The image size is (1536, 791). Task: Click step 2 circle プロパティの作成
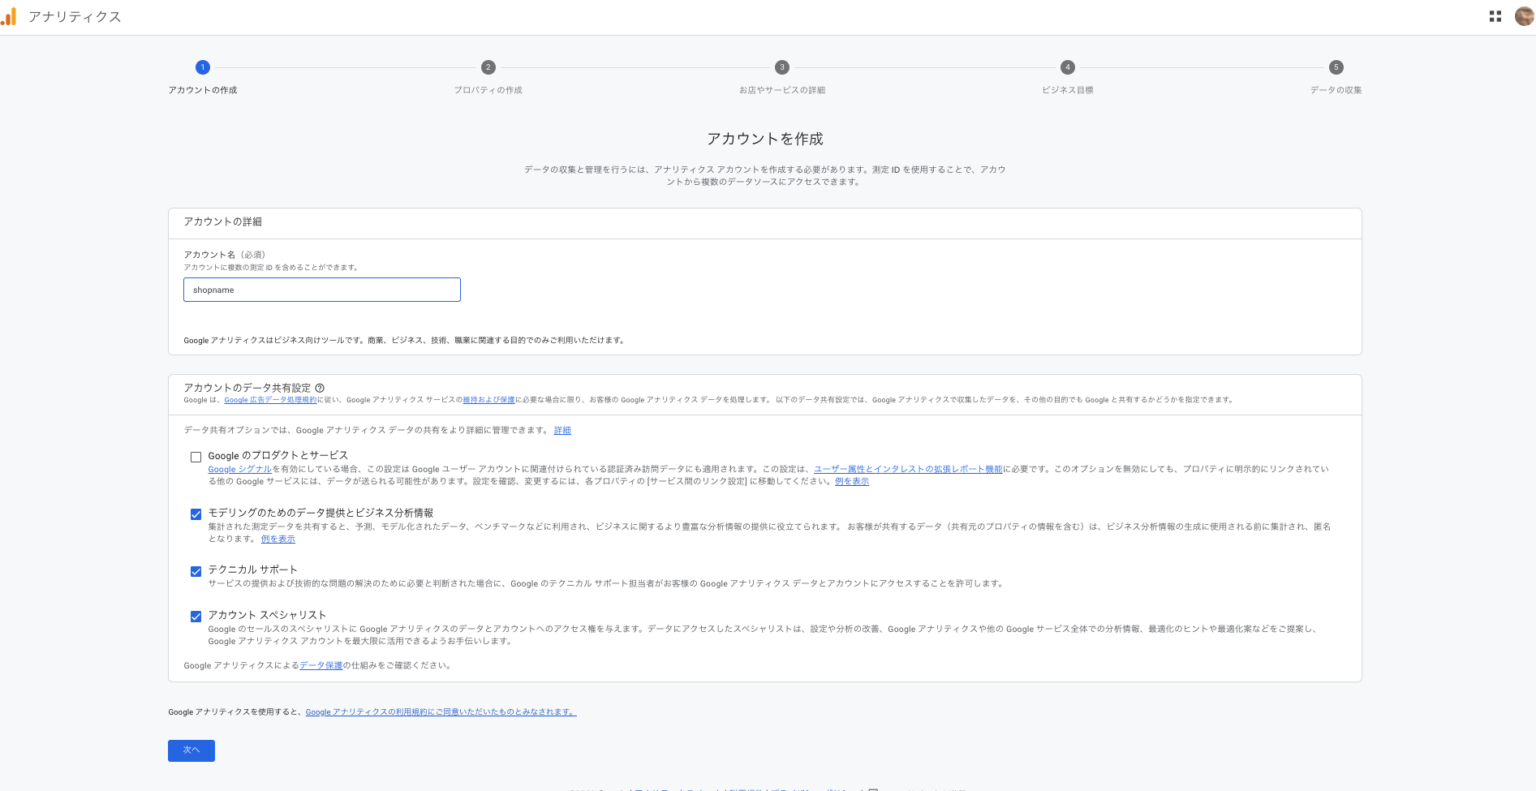[488, 67]
